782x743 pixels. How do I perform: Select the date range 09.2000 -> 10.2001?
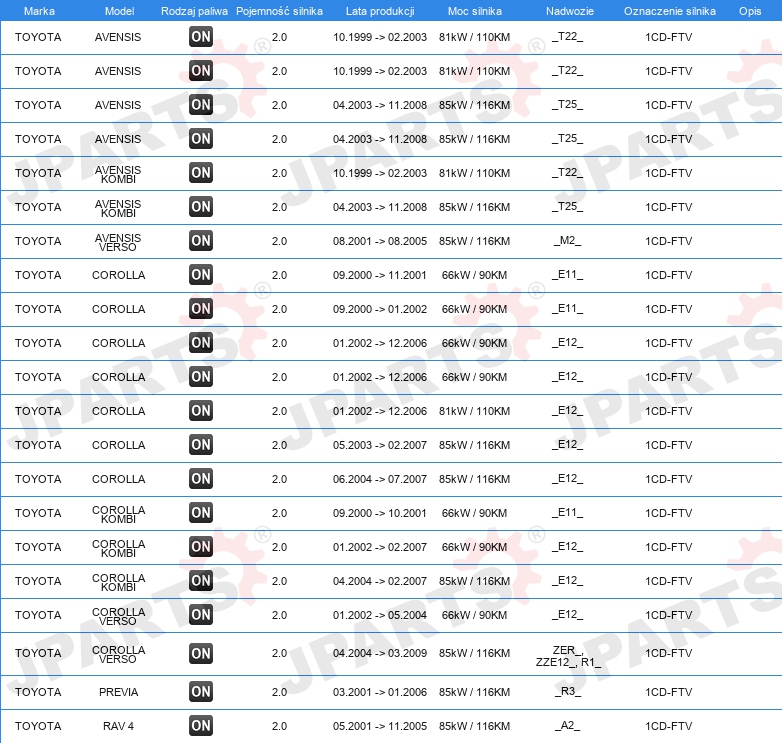(x=380, y=513)
